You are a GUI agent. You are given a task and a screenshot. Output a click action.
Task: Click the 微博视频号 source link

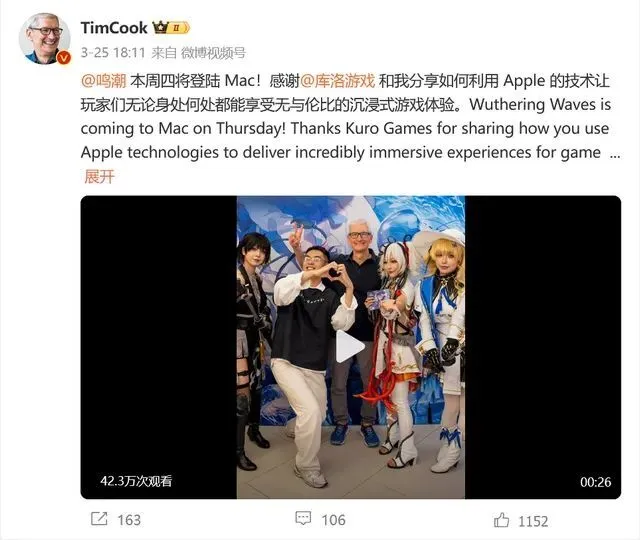[213, 53]
